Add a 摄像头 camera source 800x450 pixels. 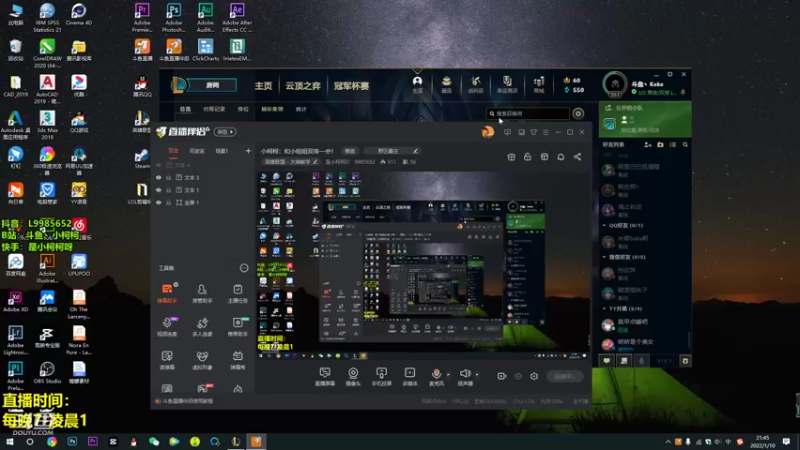[x=353, y=377]
